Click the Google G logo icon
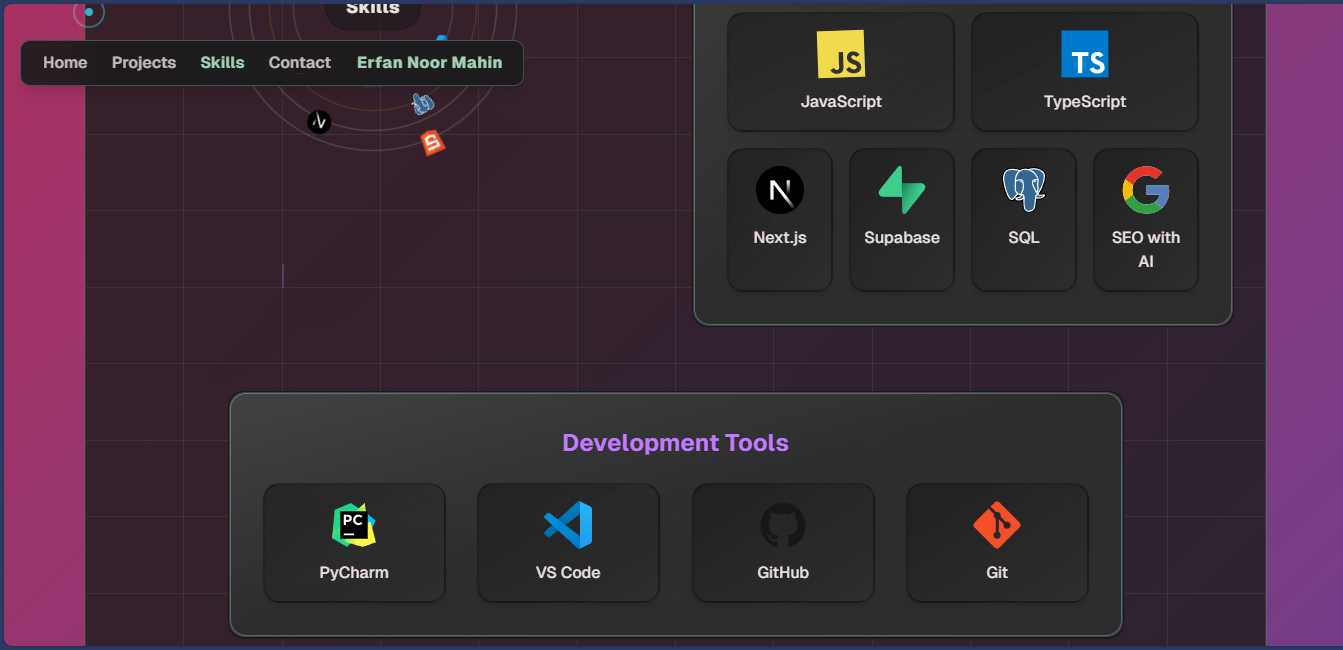This screenshot has width=1343, height=650. [x=1146, y=190]
